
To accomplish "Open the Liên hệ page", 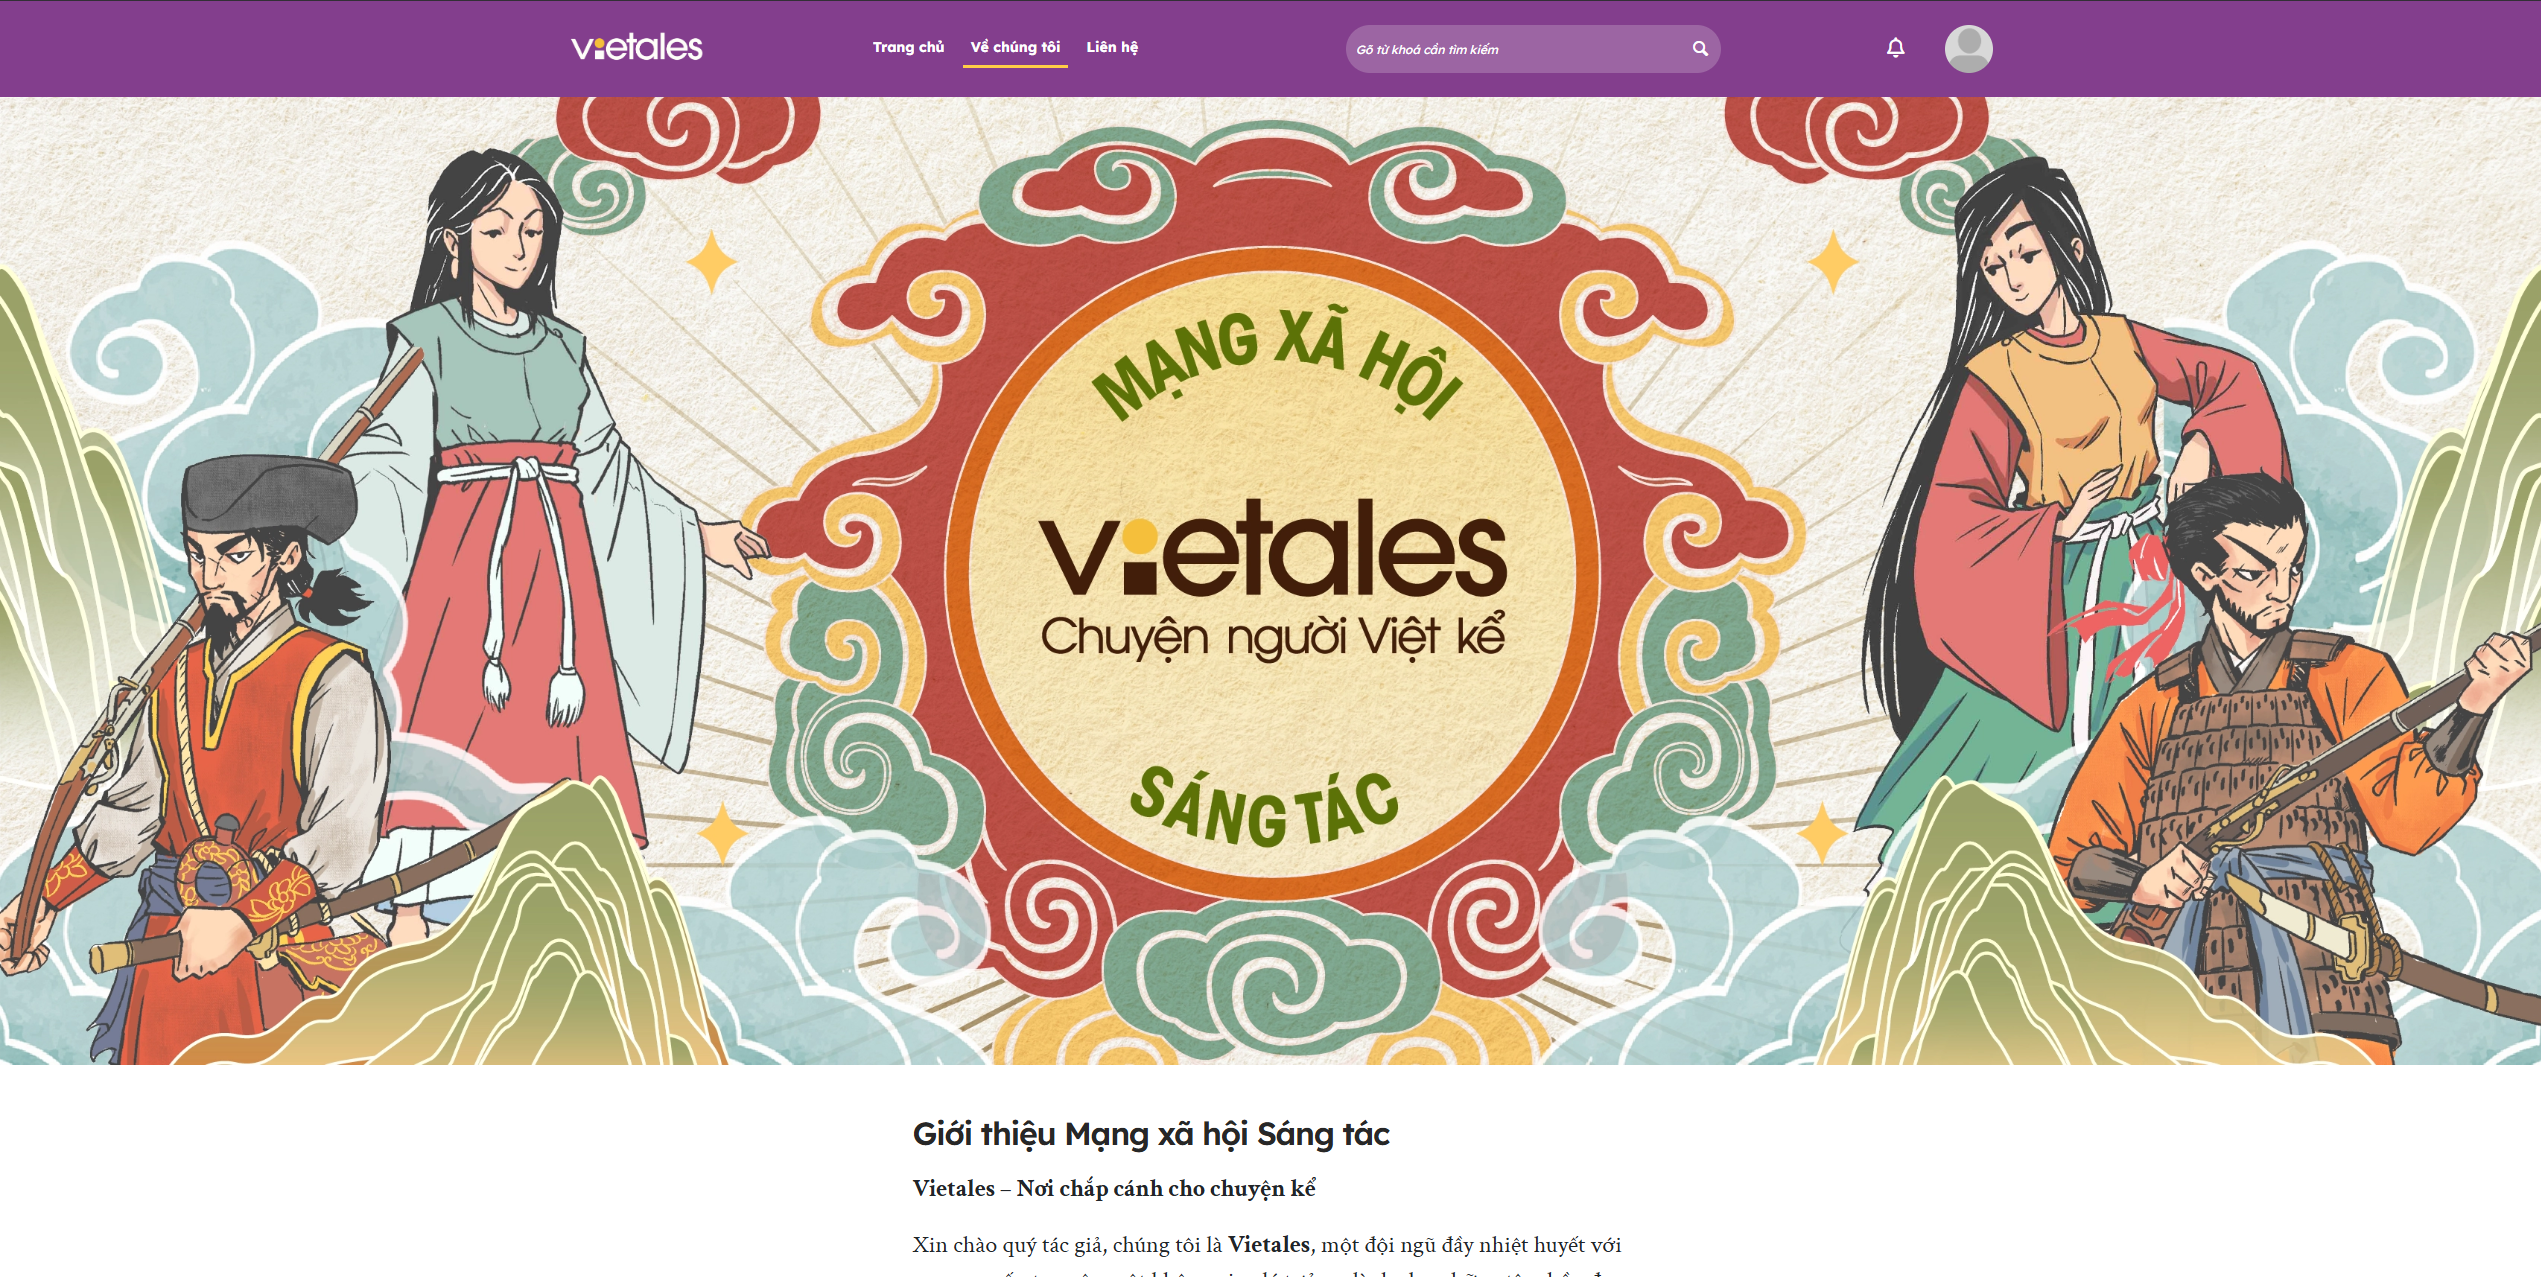I will [x=1112, y=47].
